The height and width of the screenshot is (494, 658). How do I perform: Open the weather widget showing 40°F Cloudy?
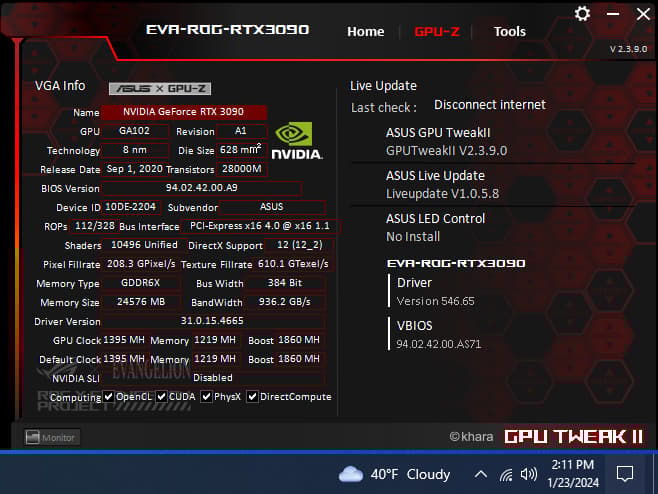click(394, 474)
